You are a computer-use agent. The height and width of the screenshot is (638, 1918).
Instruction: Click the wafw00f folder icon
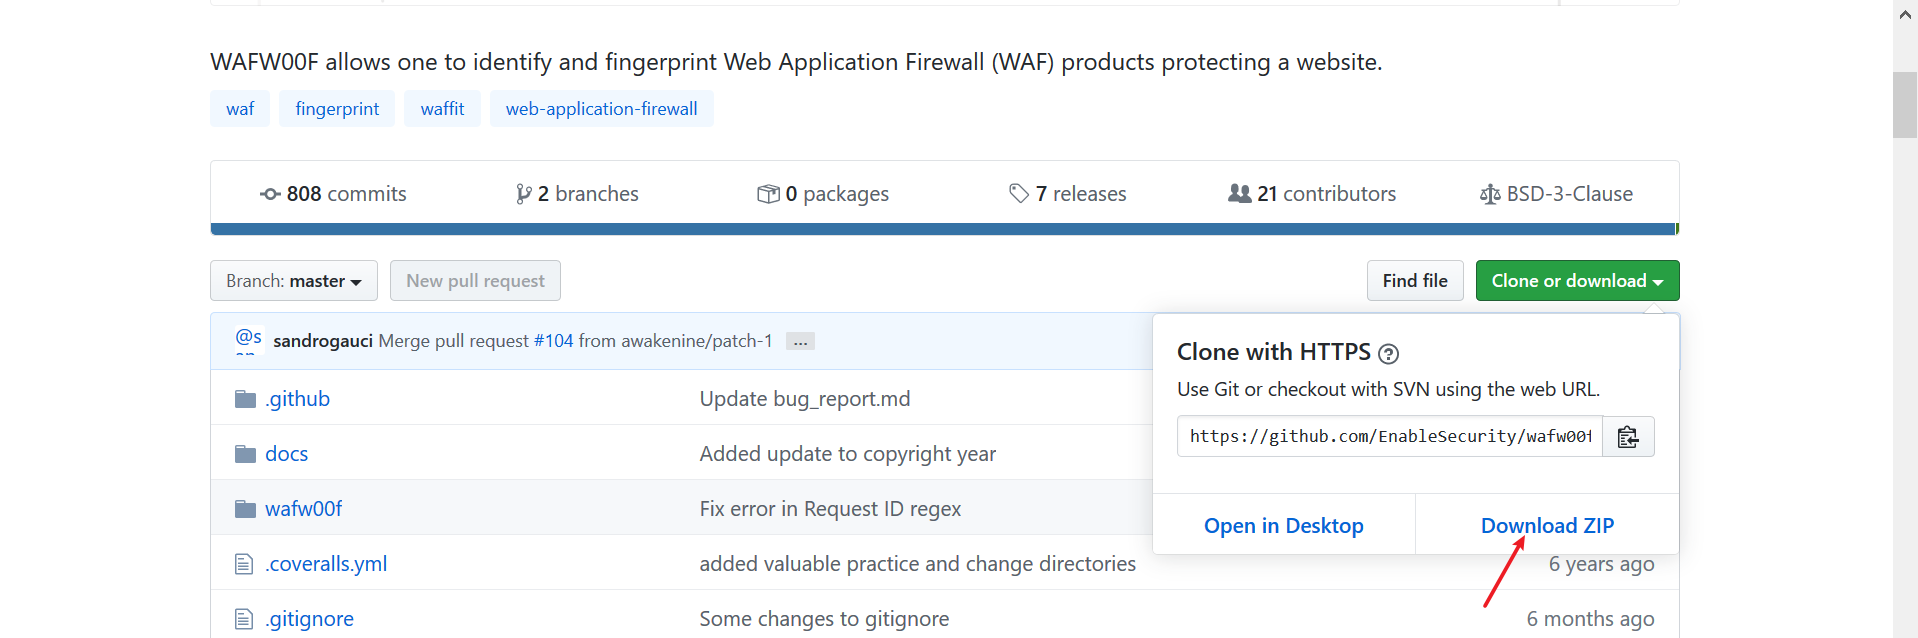(x=245, y=509)
